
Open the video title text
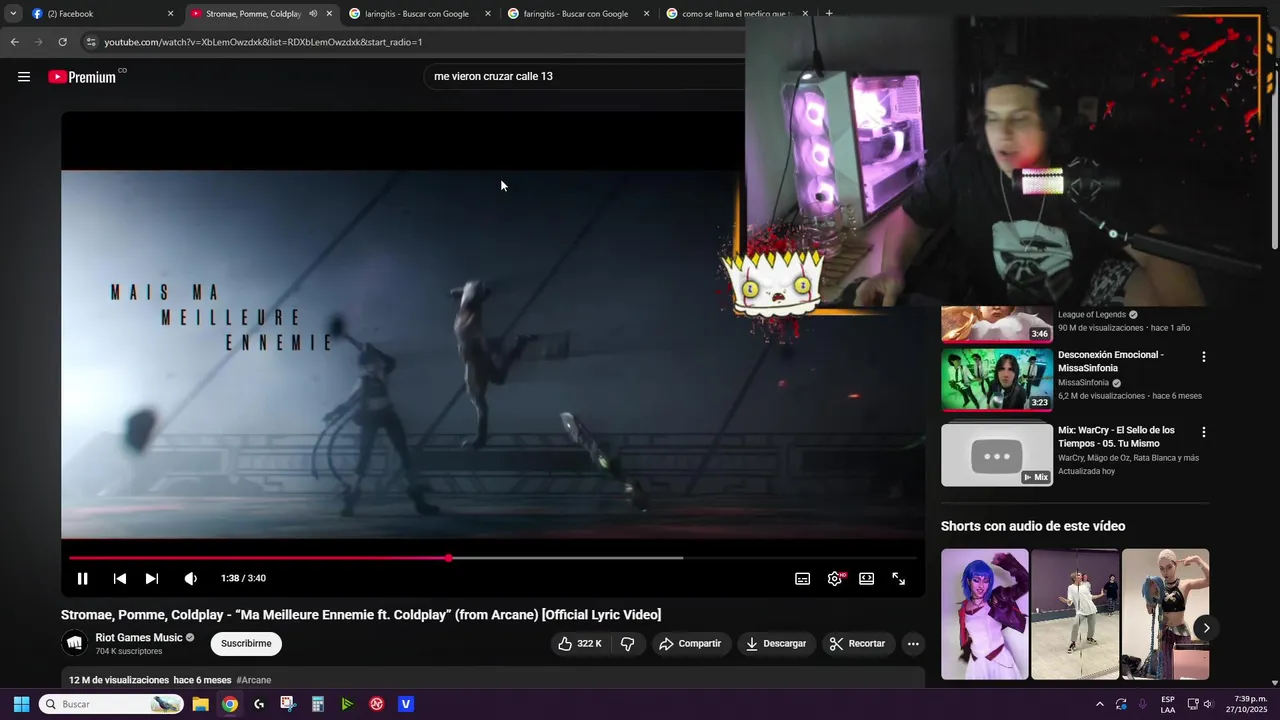[x=361, y=615]
